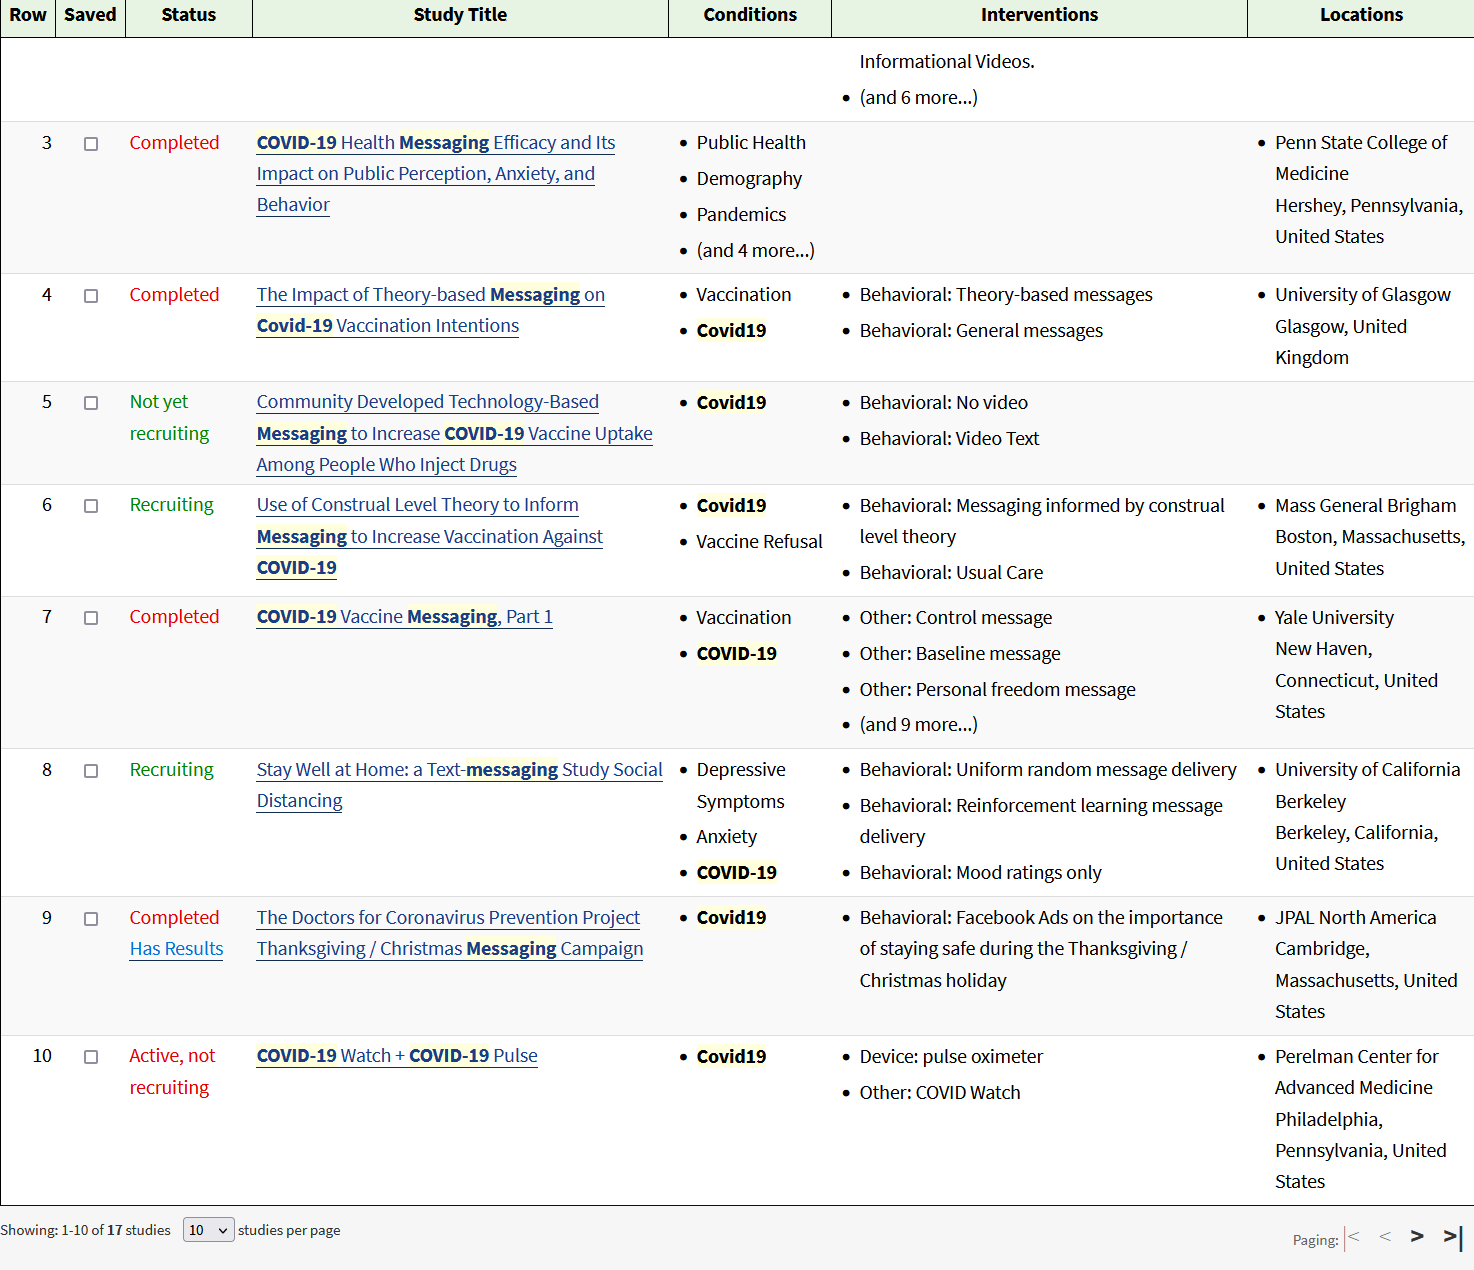
Task: Click 'Other: Personal freedom message' intervention
Action: (997, 690)
